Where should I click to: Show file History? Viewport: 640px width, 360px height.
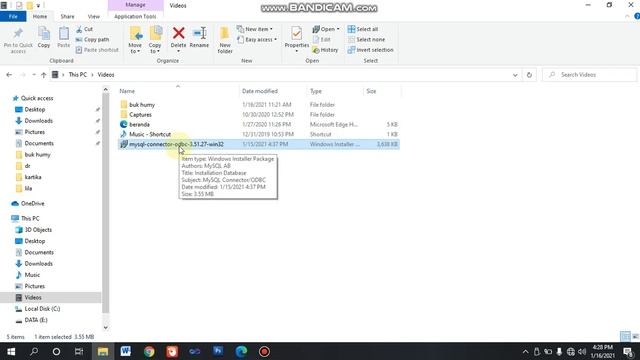pos(325,50)
